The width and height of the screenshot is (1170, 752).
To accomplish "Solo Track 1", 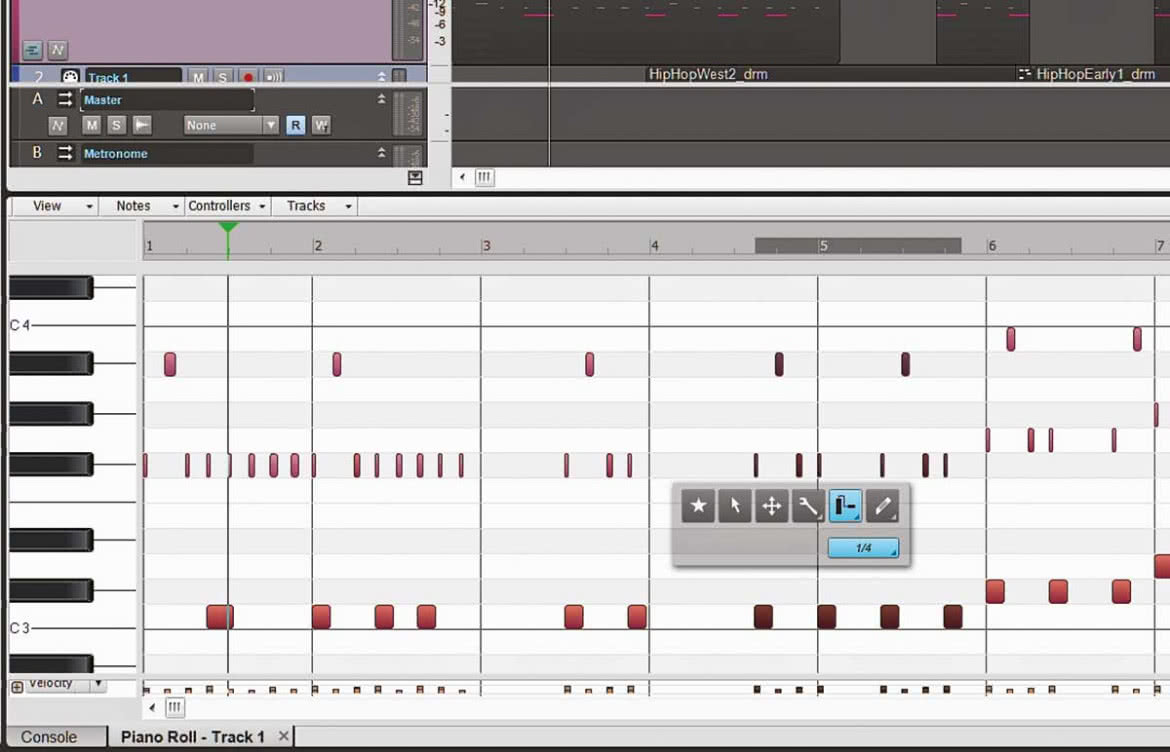I will [223, 77].
